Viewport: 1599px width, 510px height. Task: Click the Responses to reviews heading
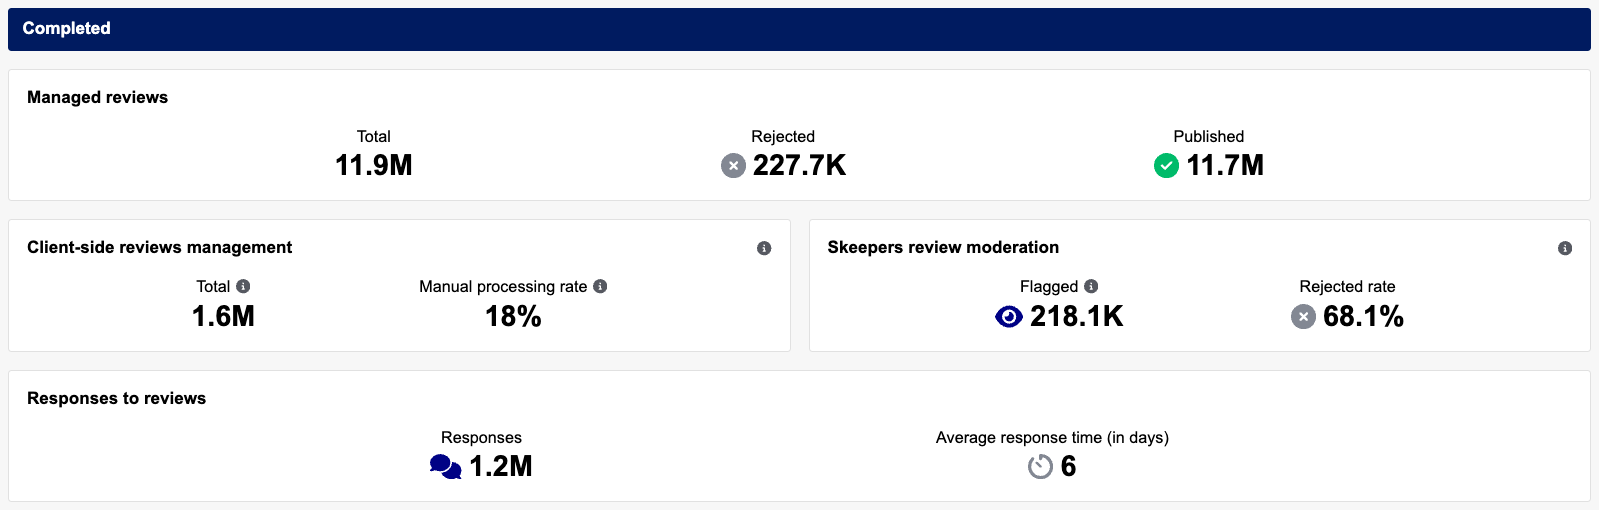click(x=116, y=398)
